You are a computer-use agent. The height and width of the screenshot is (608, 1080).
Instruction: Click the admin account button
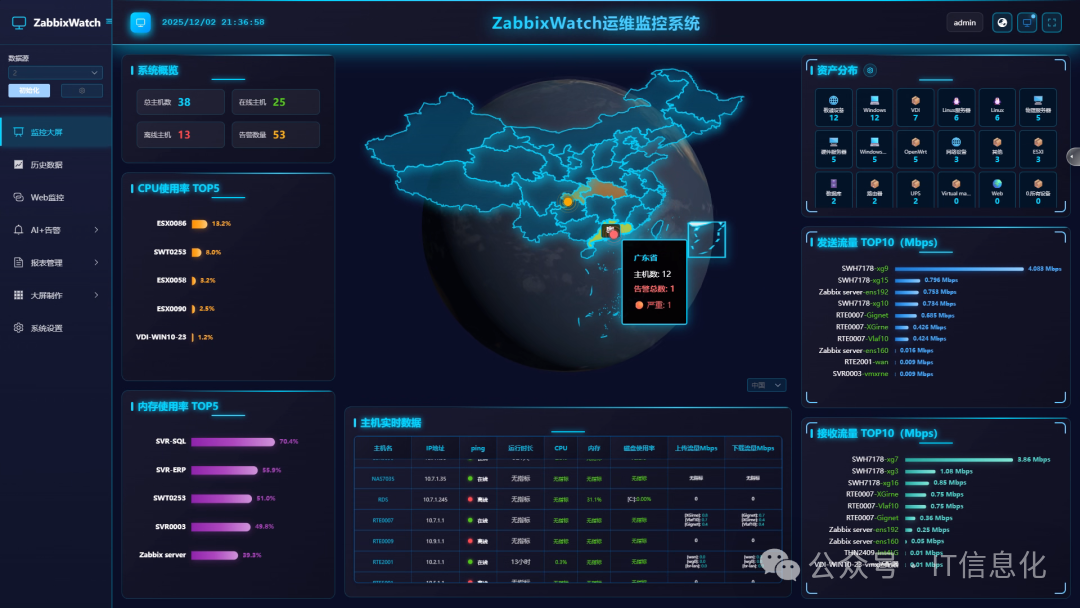(x=963, y=21)
